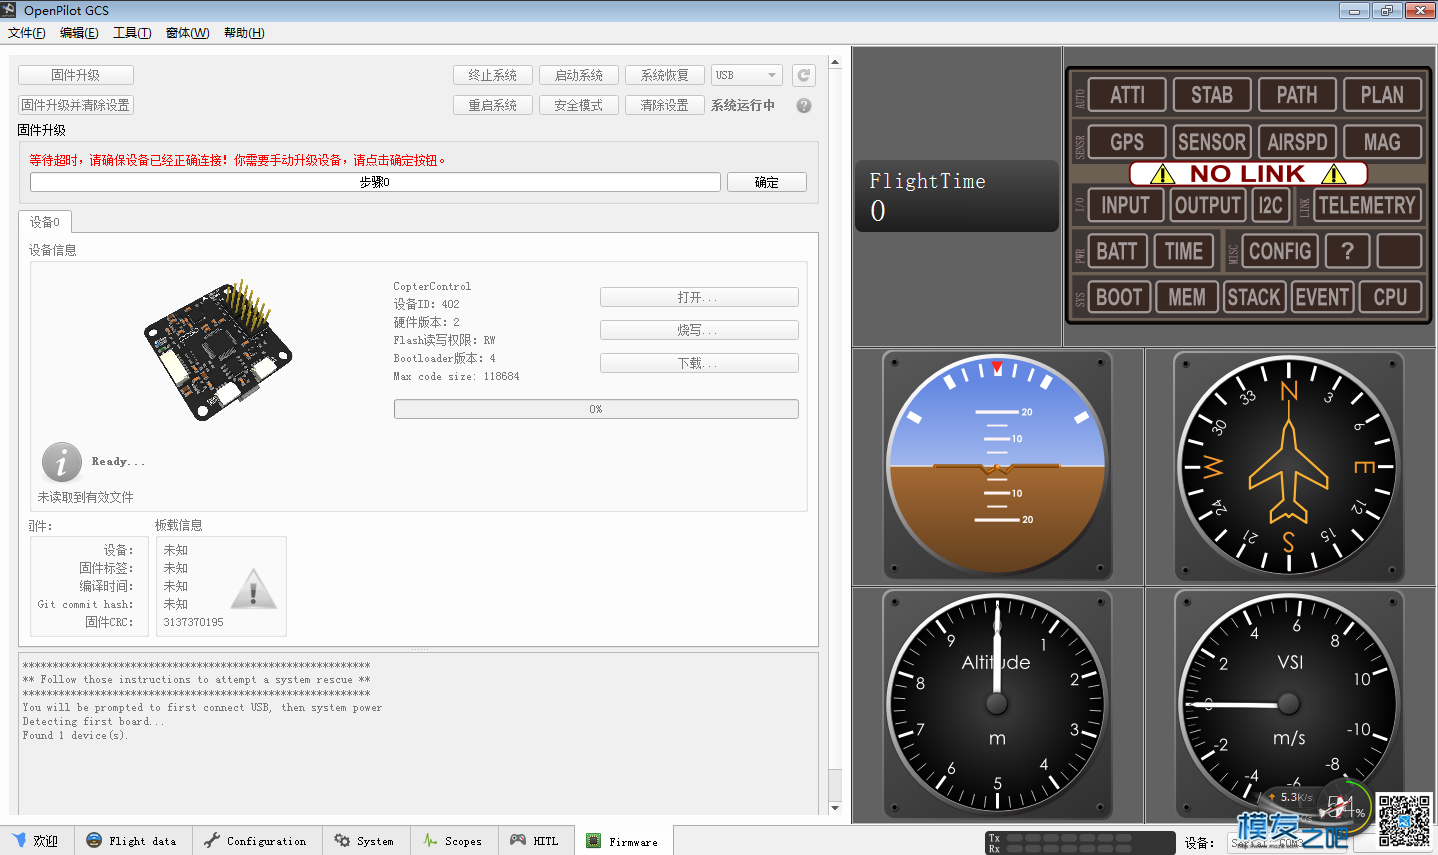Click the 系统恢复 button
This screenshot has width=1438, height=855.
665,75
